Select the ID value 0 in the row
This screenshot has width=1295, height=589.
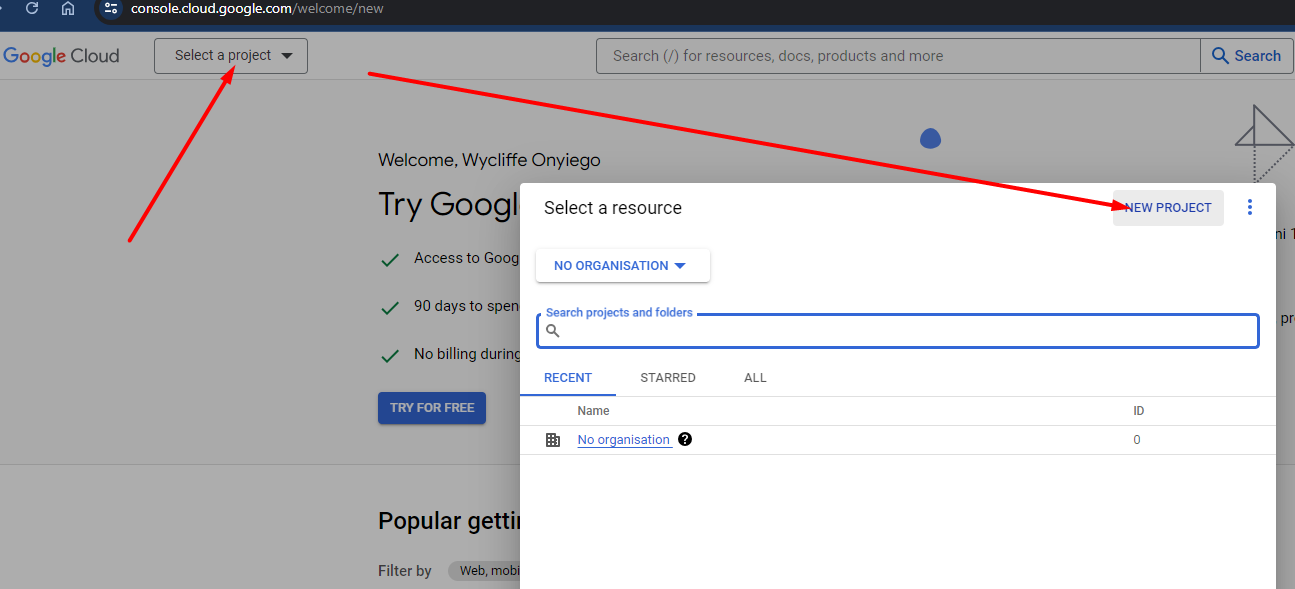[1137, 440]
